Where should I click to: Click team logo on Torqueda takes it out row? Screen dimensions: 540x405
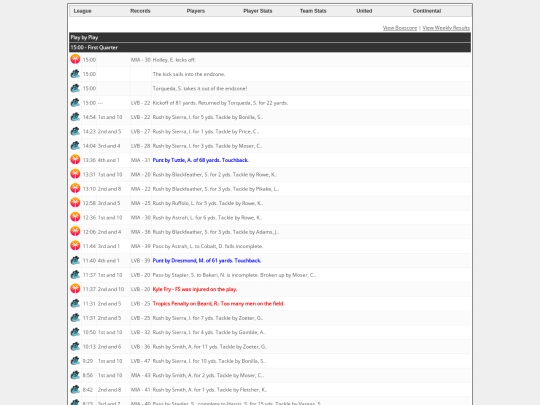tap(75, 88)
